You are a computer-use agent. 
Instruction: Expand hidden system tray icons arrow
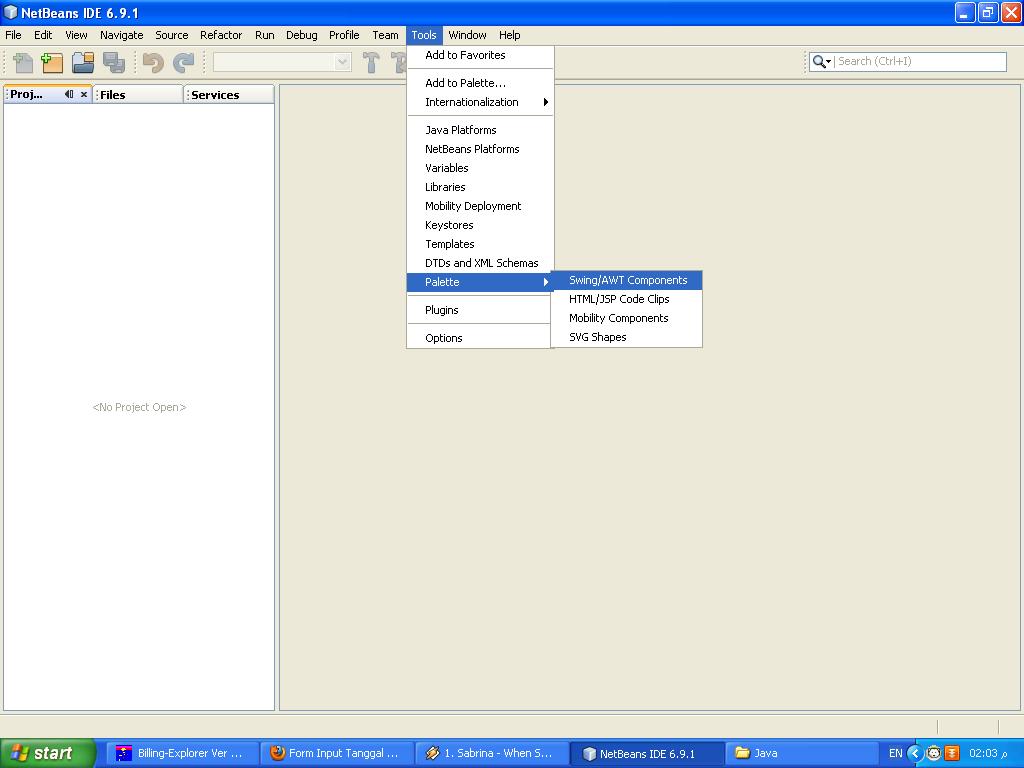(915, 753)
